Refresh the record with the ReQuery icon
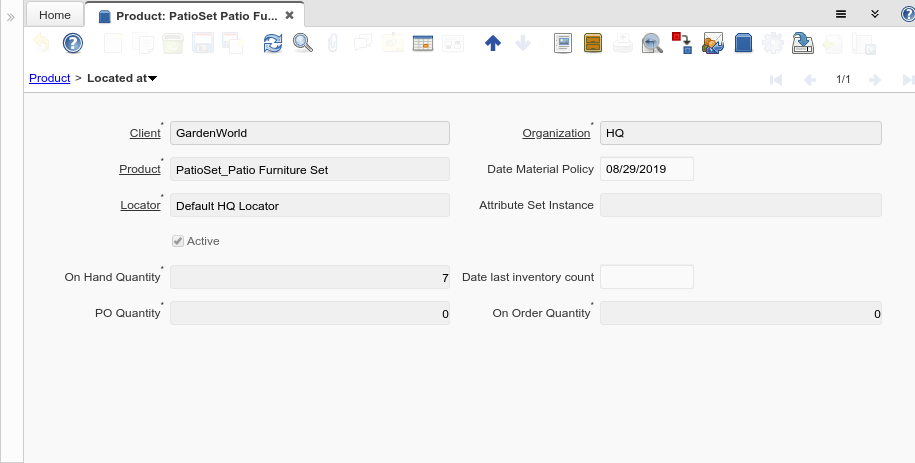 (273, 43)
